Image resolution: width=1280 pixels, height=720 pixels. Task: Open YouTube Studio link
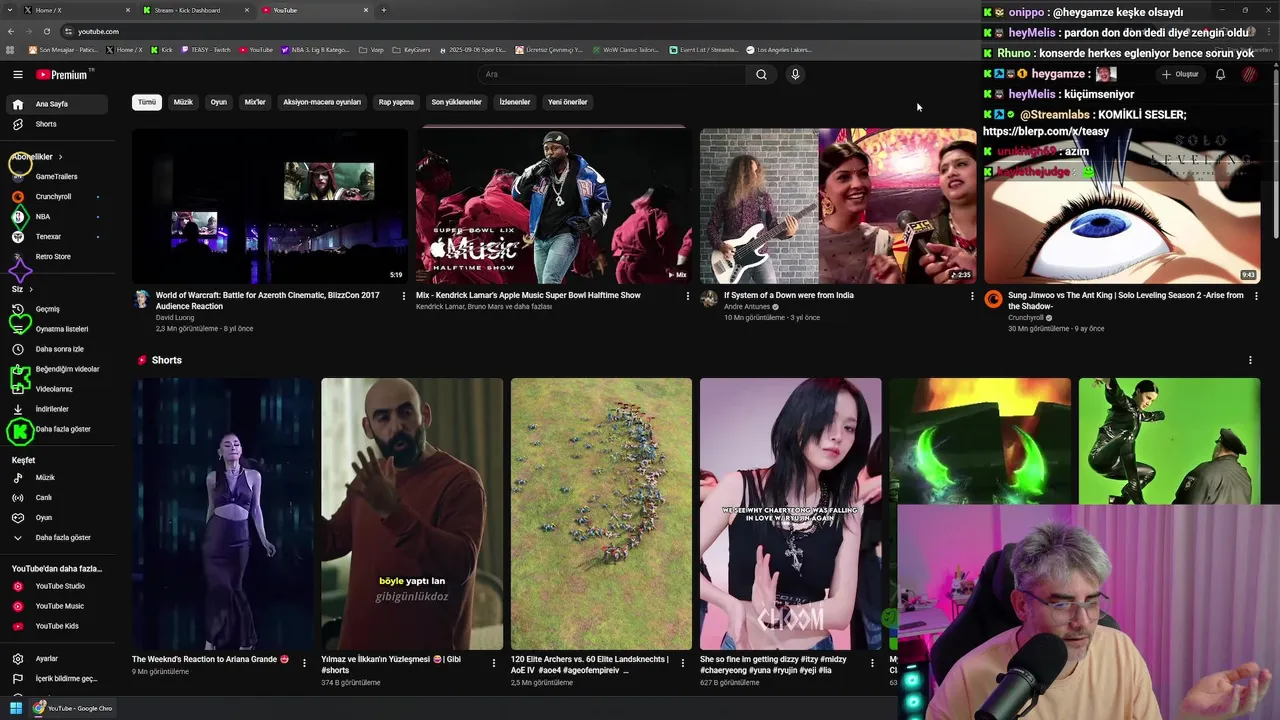pyautogui.click(x=59, y=586)
